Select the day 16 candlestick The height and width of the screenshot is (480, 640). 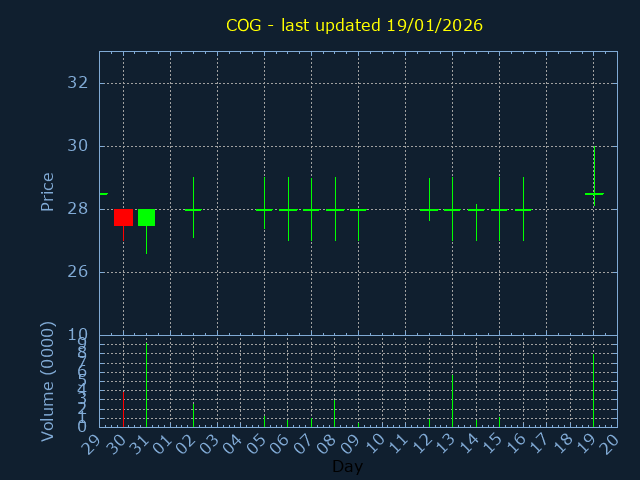pos(523,210)
